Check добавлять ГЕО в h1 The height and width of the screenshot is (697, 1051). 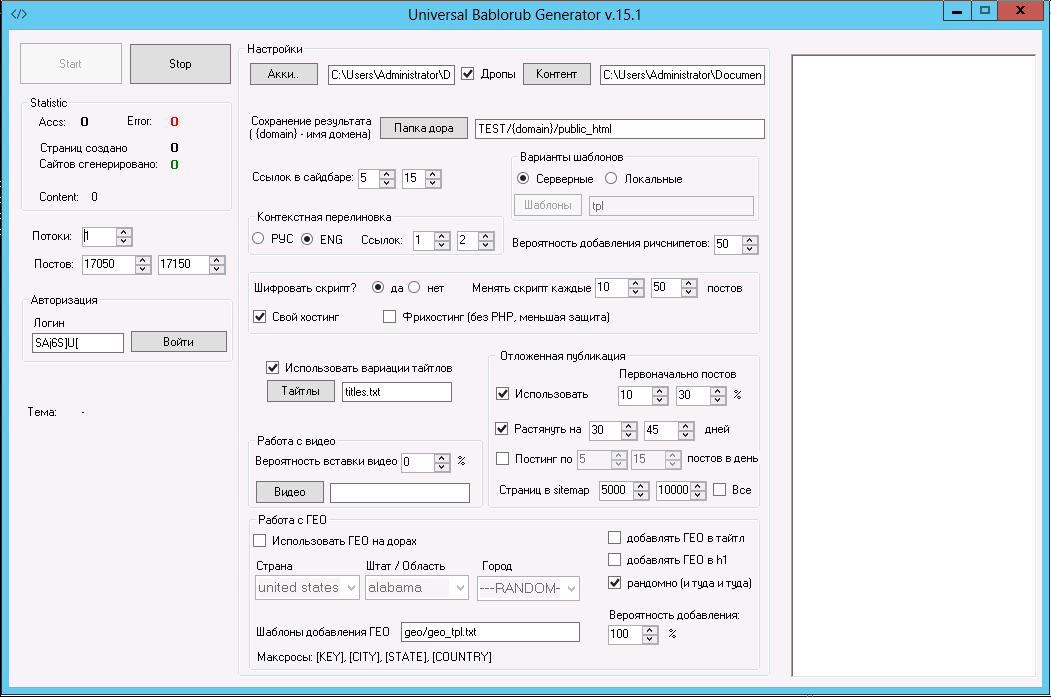tap(614, 560)
